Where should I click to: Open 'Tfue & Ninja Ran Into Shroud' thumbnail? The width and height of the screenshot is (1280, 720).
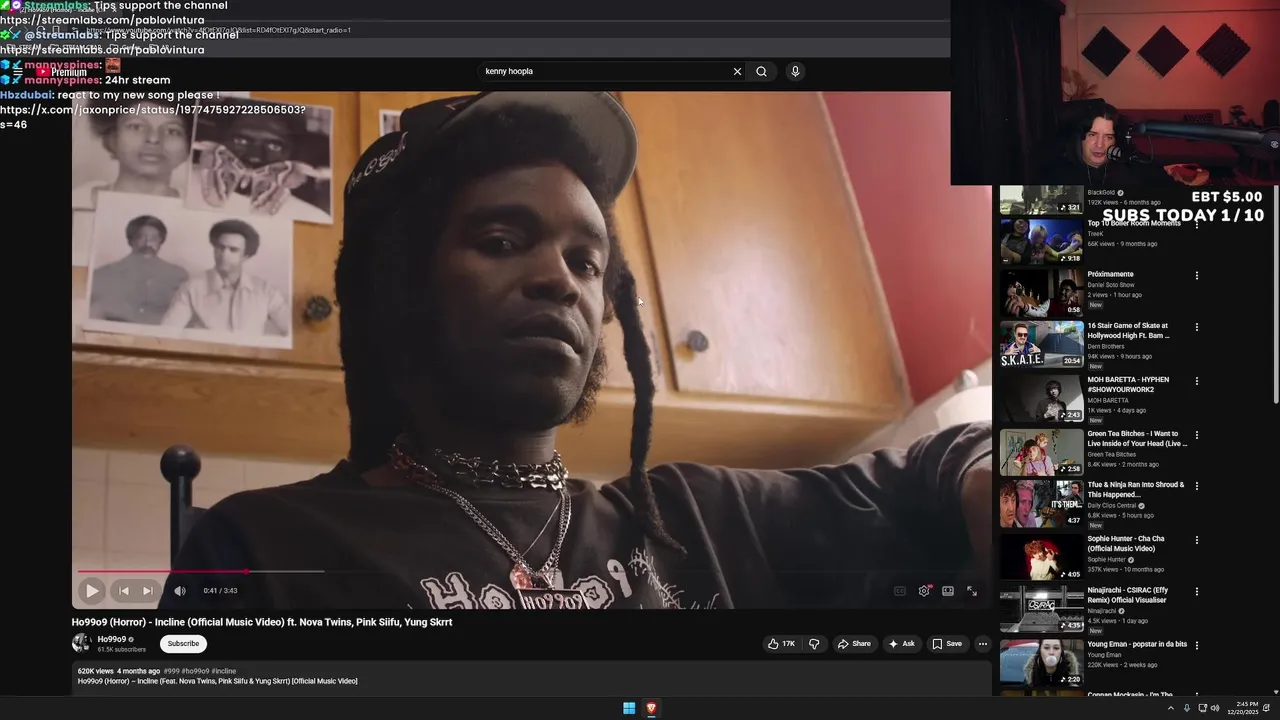[x=1041, y=503]
